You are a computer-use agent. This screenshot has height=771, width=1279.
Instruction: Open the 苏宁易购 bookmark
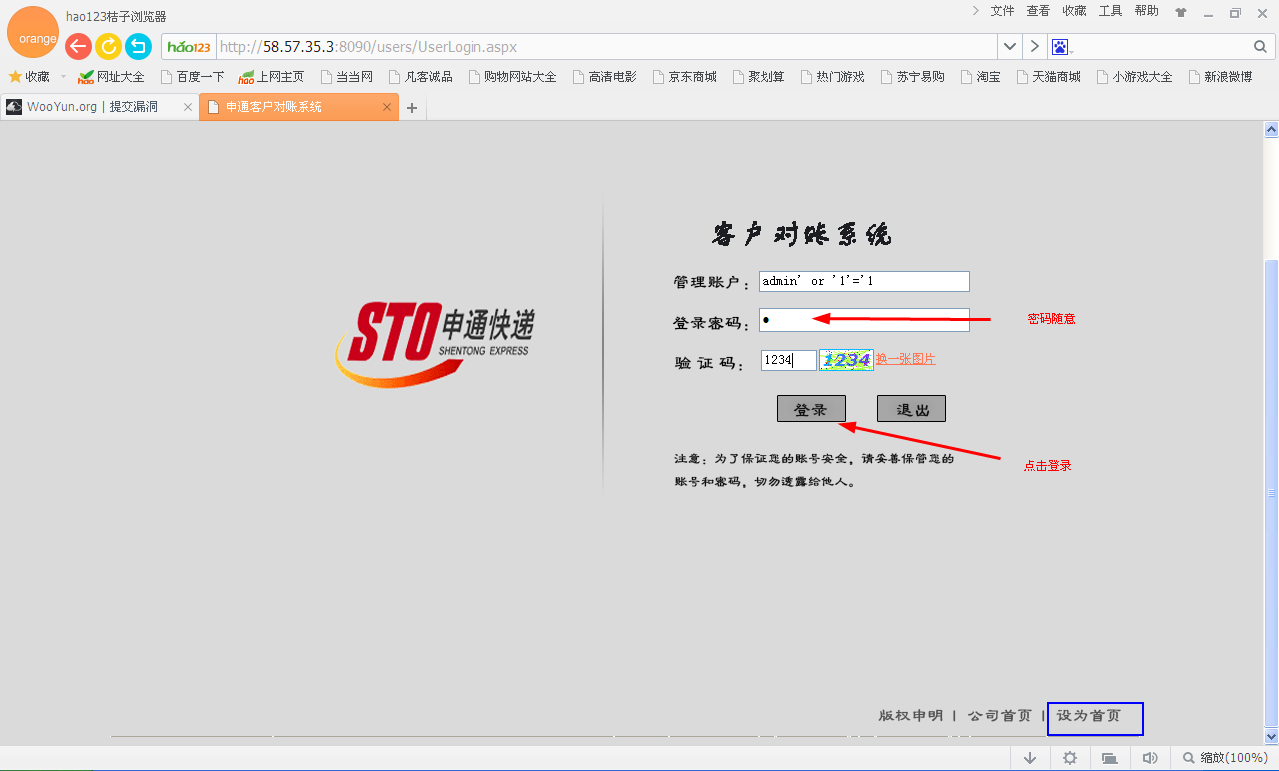[x=912, y=77]
